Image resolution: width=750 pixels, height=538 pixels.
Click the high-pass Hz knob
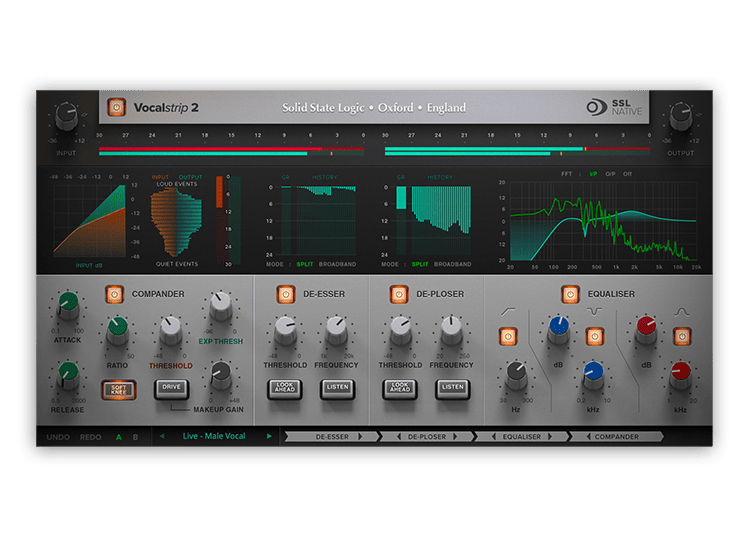pyautogui.click(x=516, y=376)
